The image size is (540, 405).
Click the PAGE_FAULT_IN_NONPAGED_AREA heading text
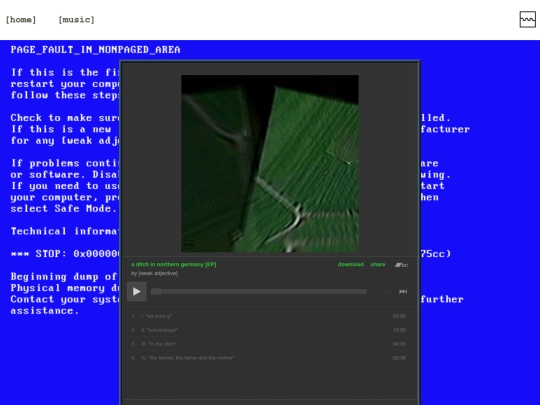[x=95, y=50]
